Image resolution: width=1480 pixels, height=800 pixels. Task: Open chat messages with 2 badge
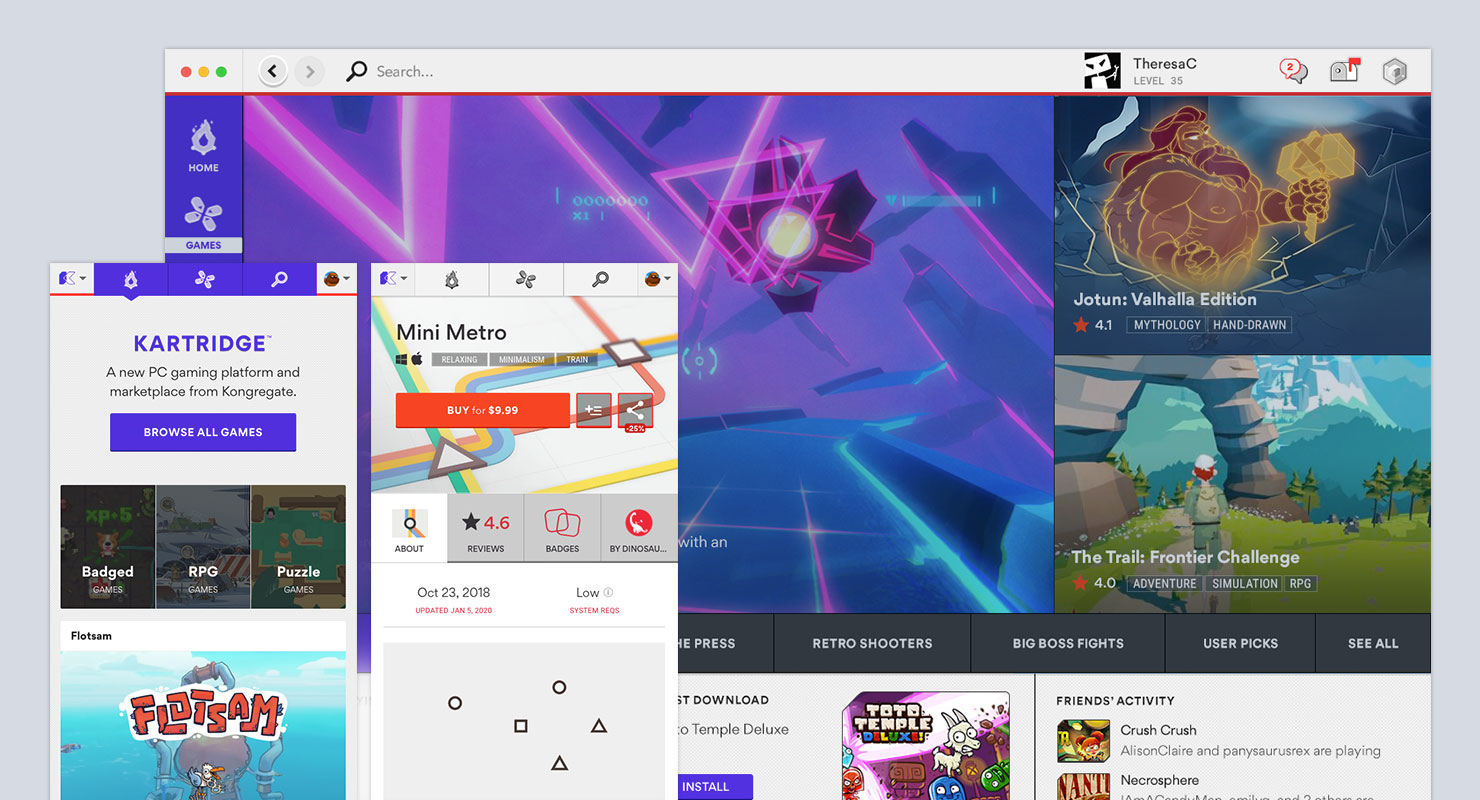[x=1293, y=71]
